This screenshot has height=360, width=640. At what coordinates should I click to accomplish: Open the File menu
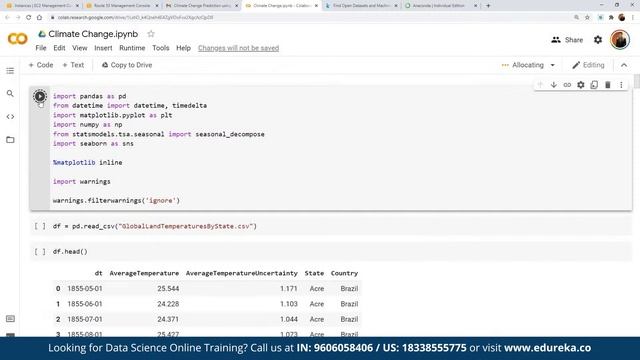(41, 48)
